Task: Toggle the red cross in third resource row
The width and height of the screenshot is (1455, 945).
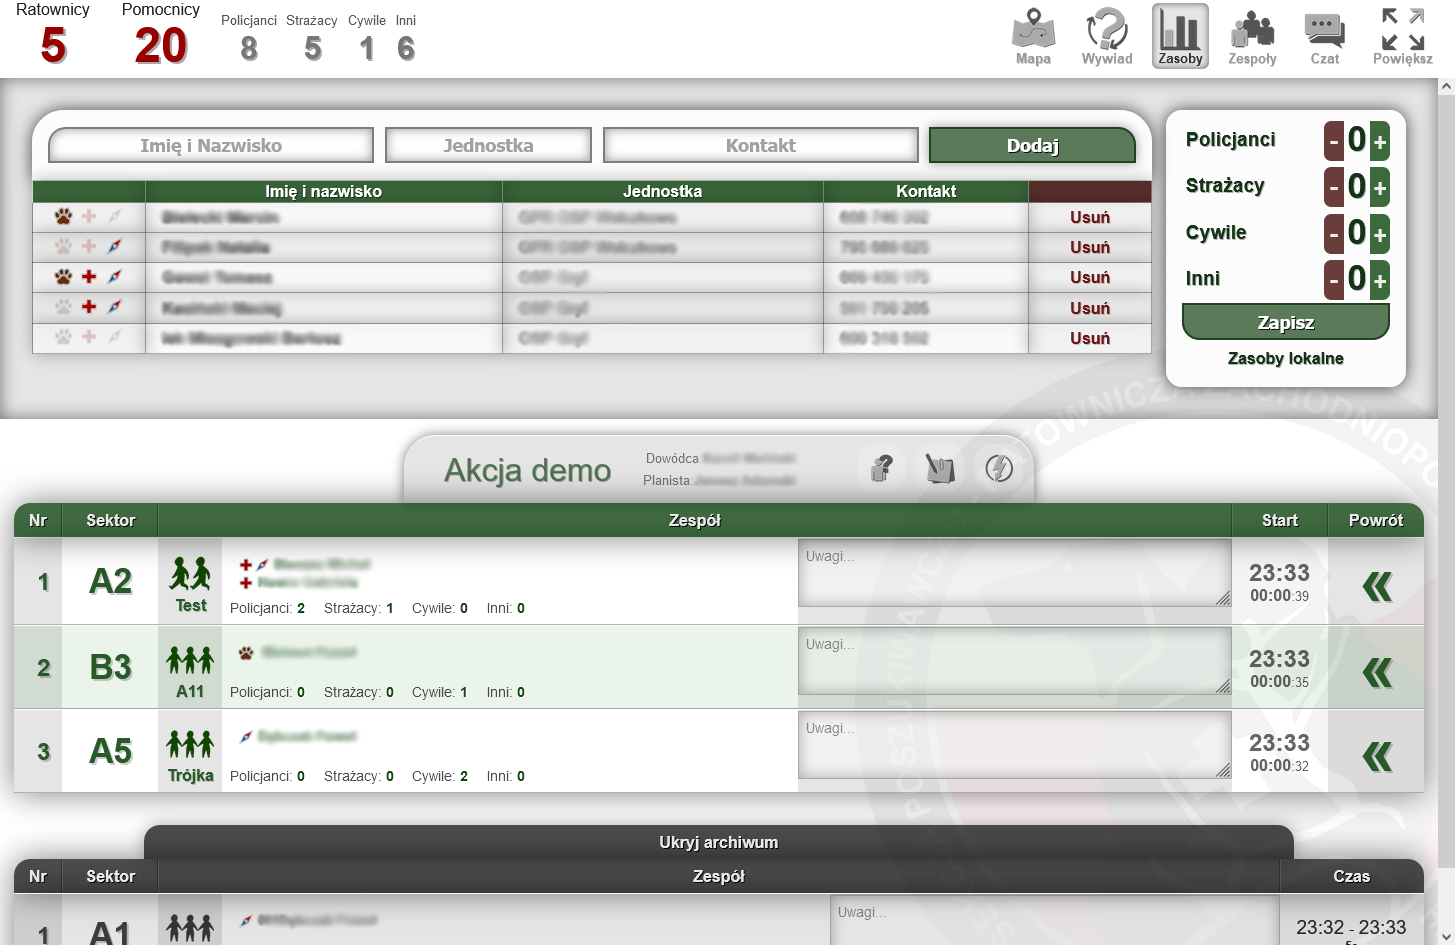Action: click(x=89, y=276)
